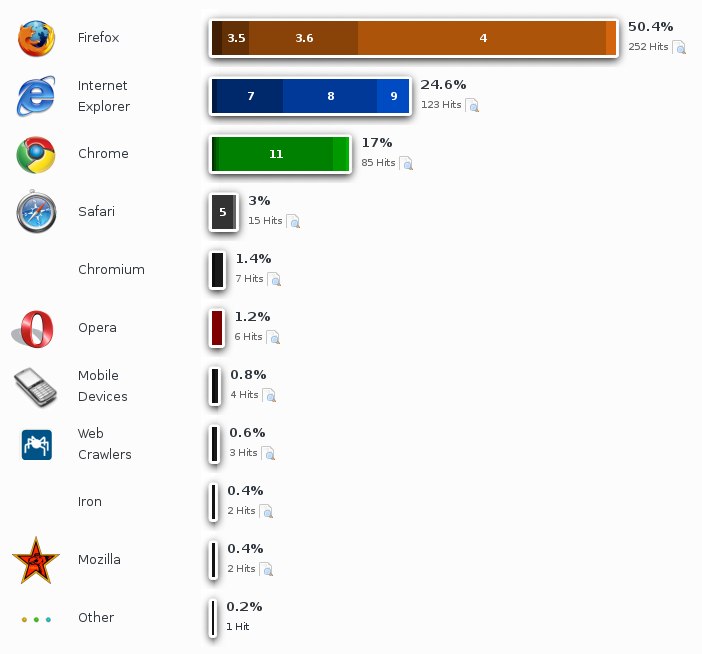Click the Firefox 3.6 bar segment
702x654 pixels.
point(304,38)
